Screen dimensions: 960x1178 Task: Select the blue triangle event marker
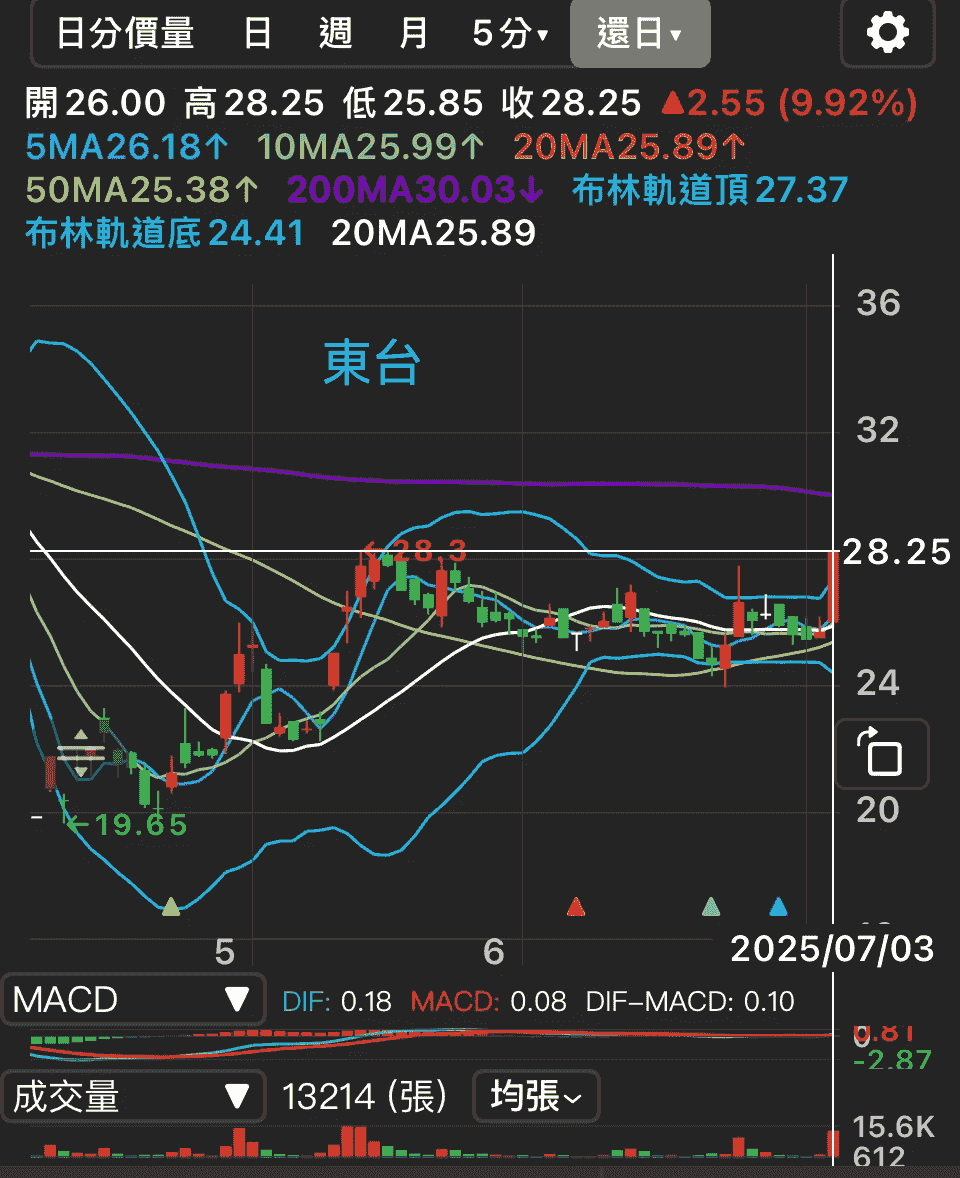(778, 907)
